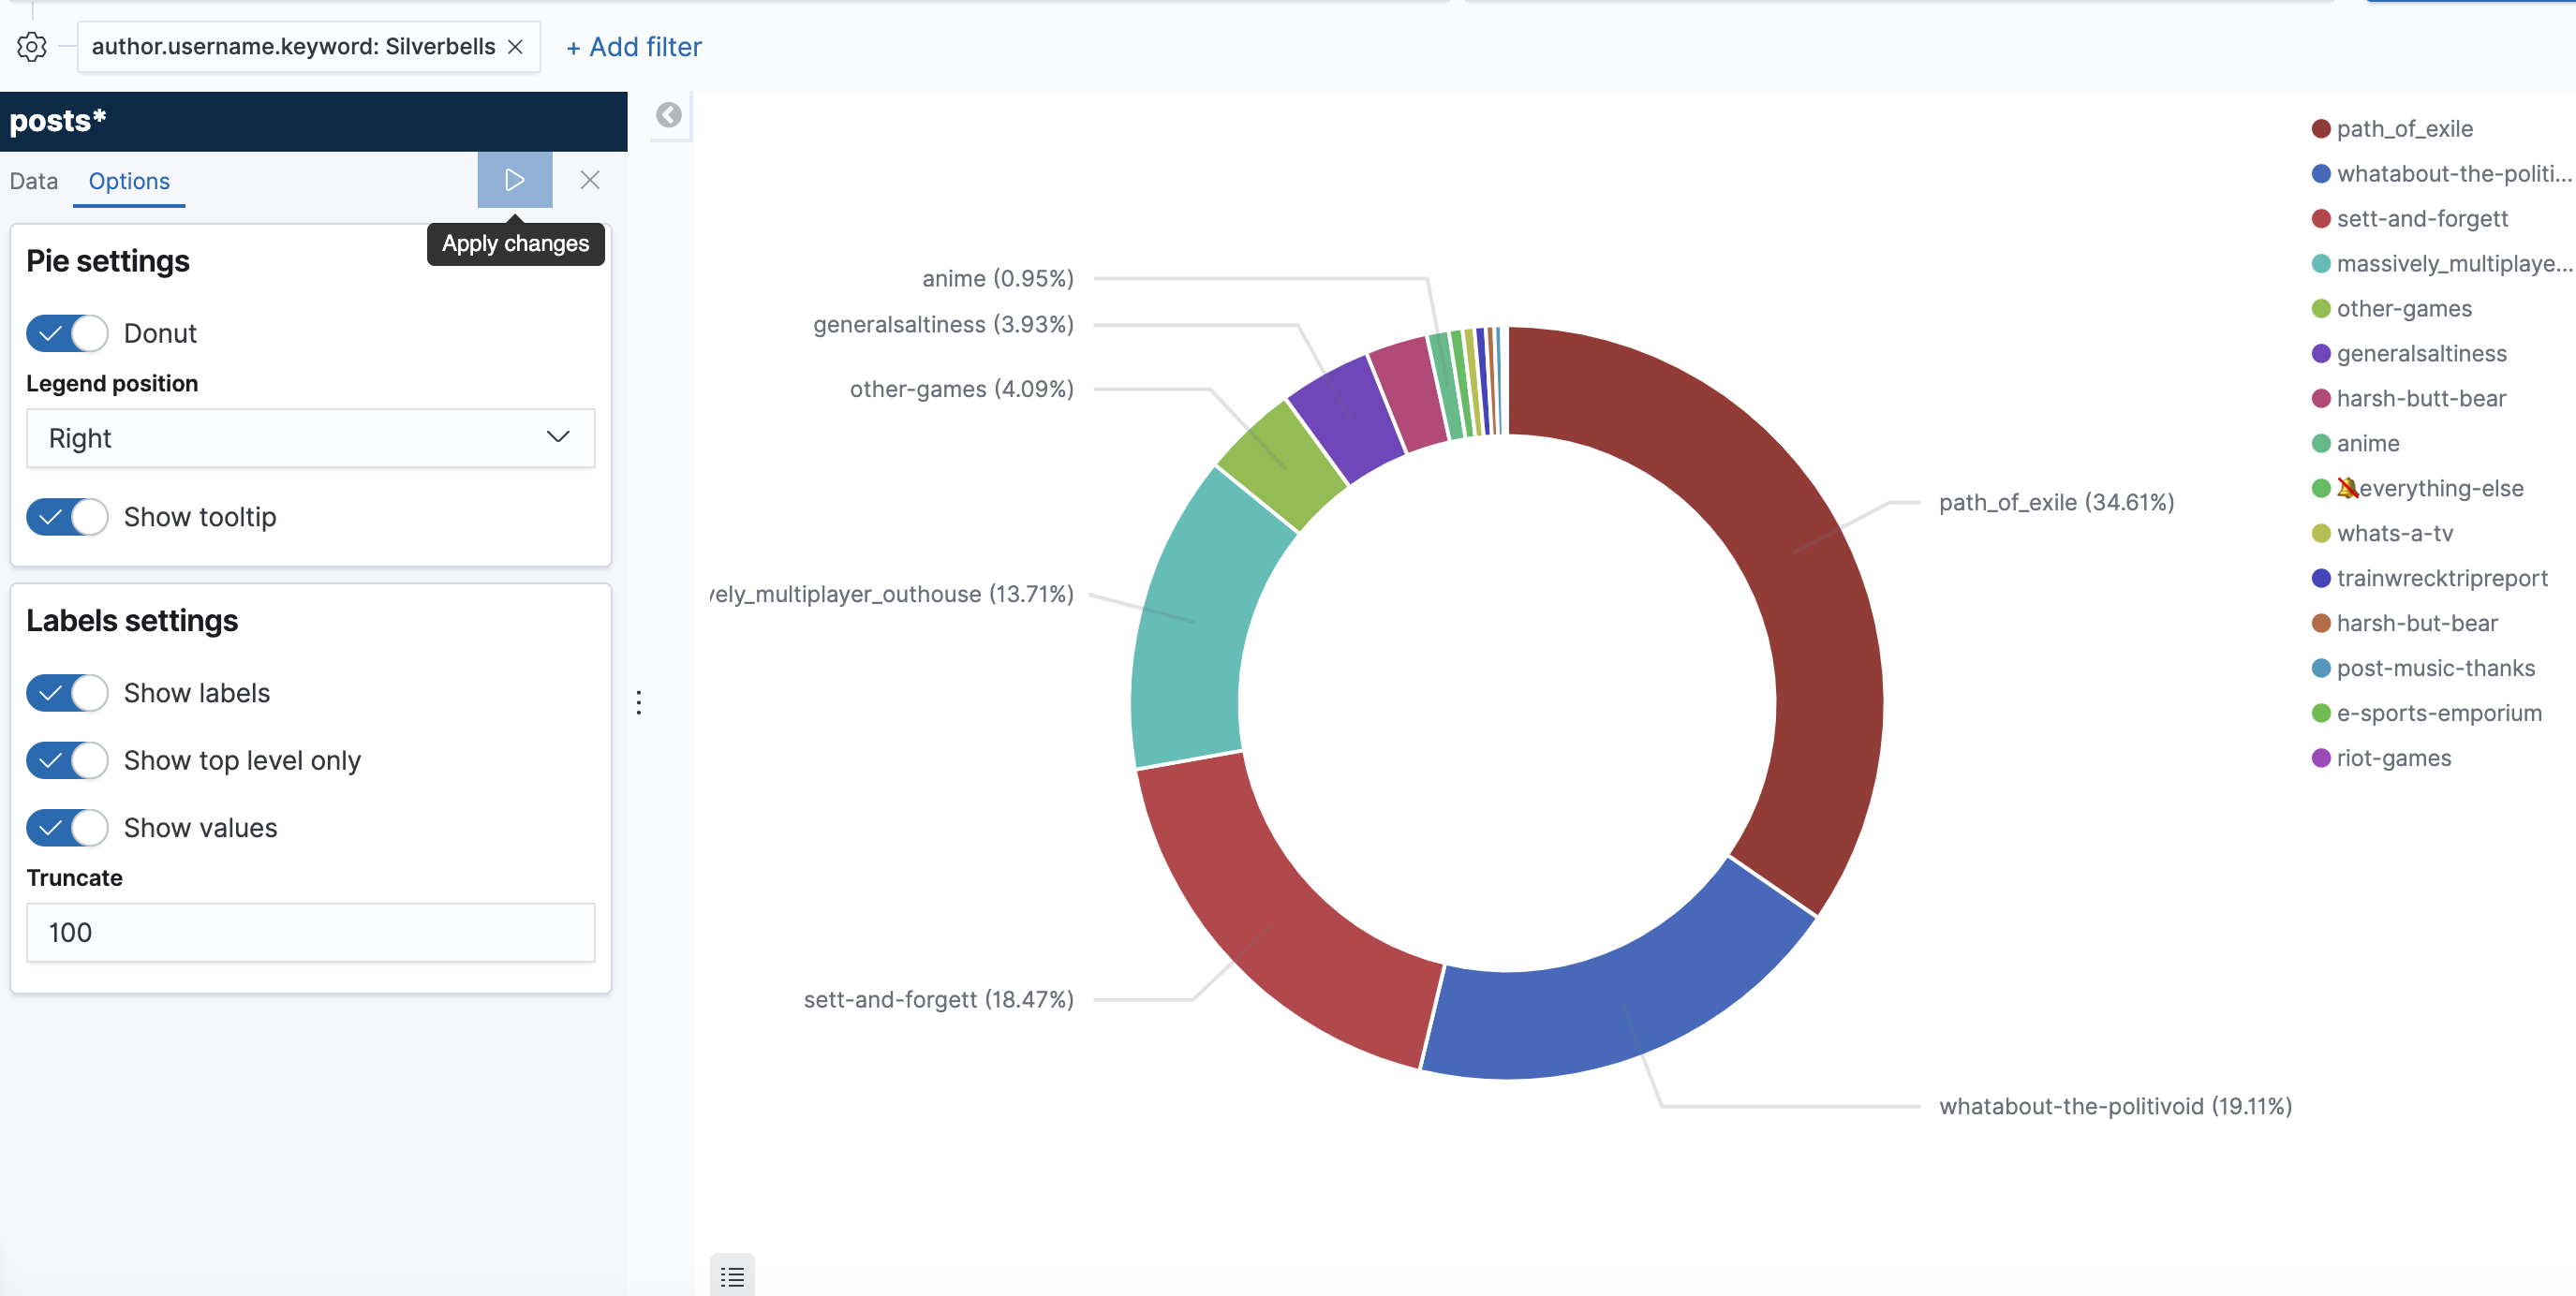Select the Options tab
Image resolution: width=2576 pixels, height=1296 pixels.
coord(129,181)
